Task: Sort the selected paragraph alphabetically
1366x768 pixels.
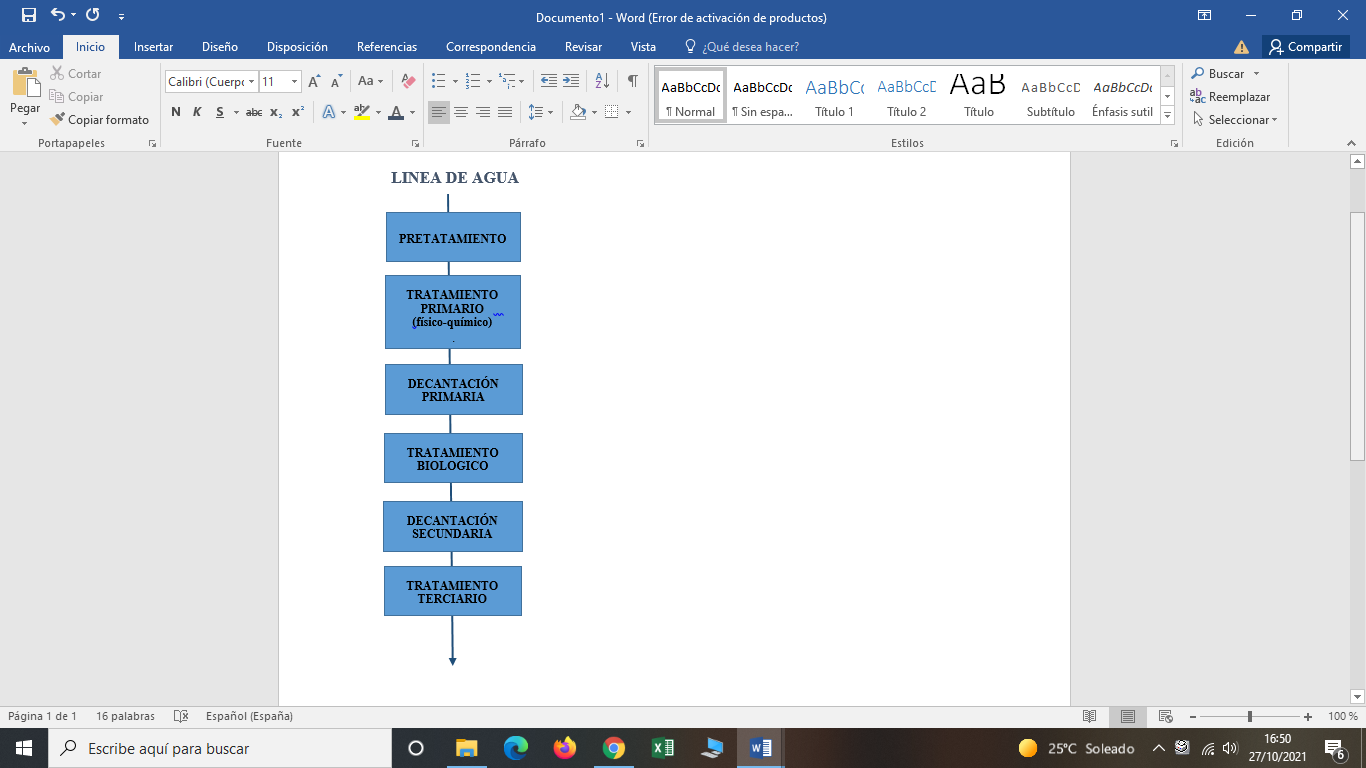Action: (x=602, y=81)
